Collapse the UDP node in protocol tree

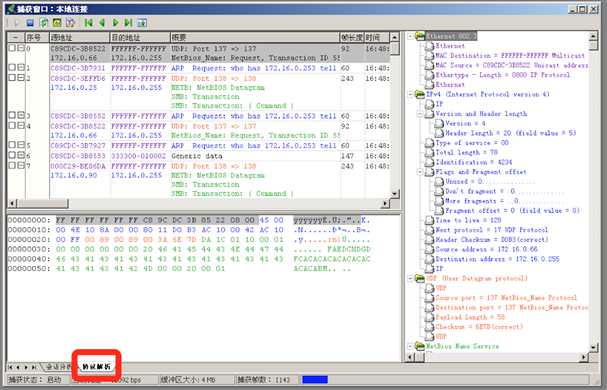tap(410, 278)
